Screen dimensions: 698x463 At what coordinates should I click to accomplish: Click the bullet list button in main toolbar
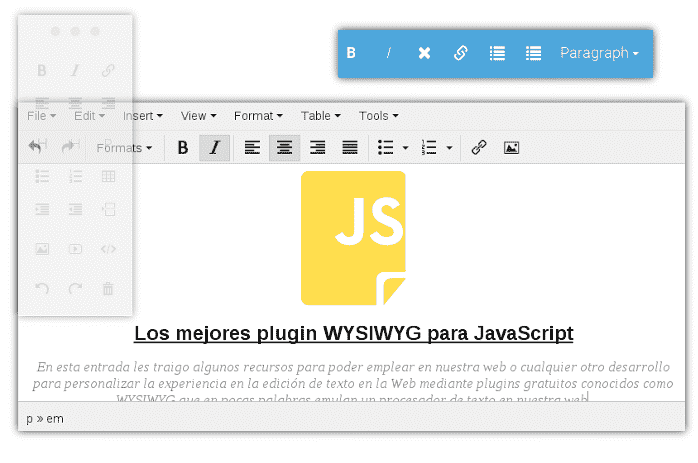[386, 148]
